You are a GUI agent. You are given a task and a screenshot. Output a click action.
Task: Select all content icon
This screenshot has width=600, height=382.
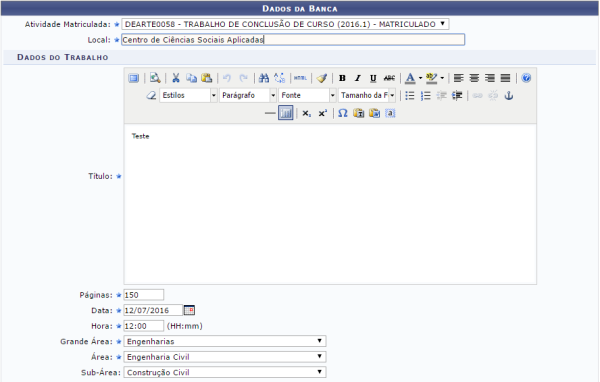pyautogui.click(x=390, y=113)
